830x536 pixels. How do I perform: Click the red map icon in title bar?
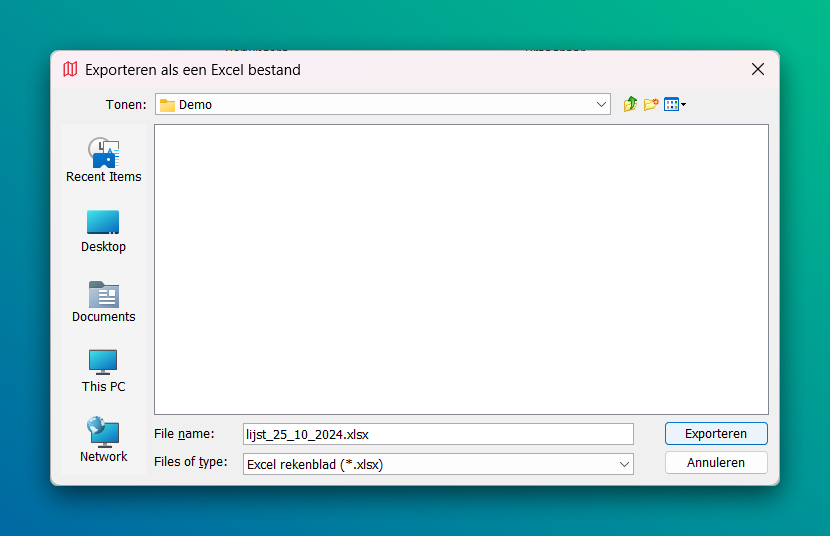pos(70,70)
